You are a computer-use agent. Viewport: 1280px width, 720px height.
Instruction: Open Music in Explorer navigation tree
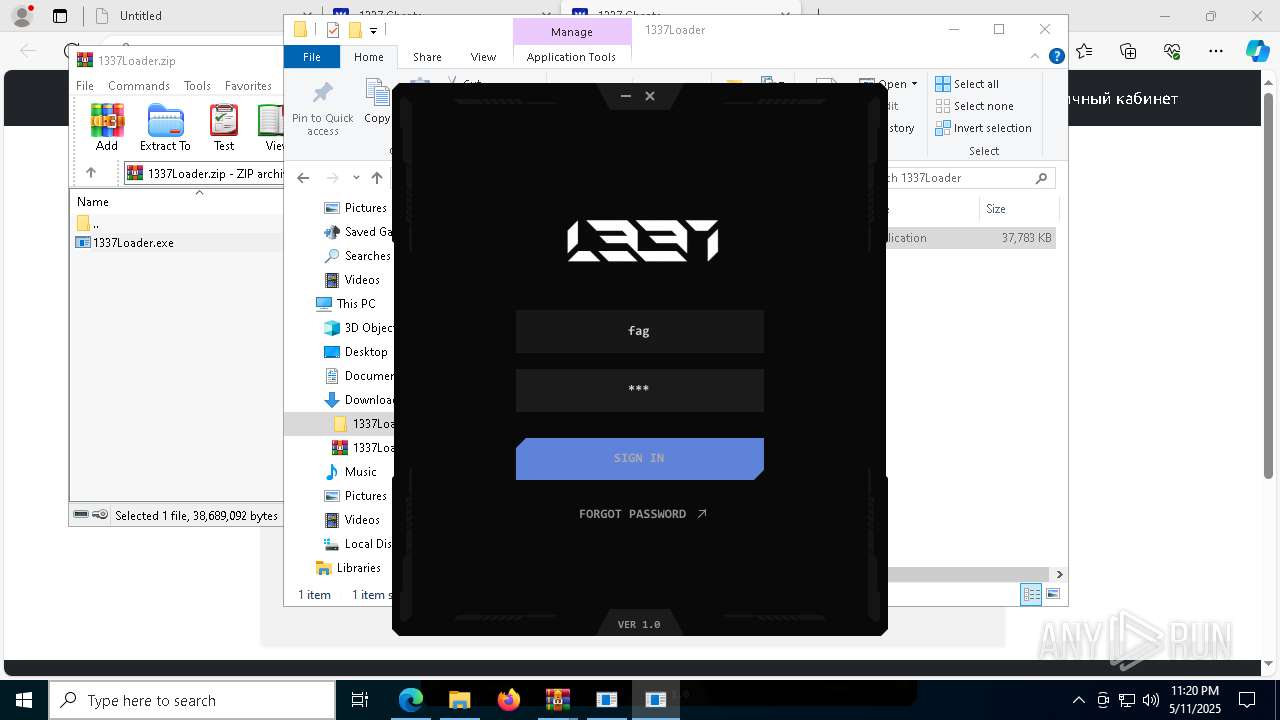click(351, 472)
